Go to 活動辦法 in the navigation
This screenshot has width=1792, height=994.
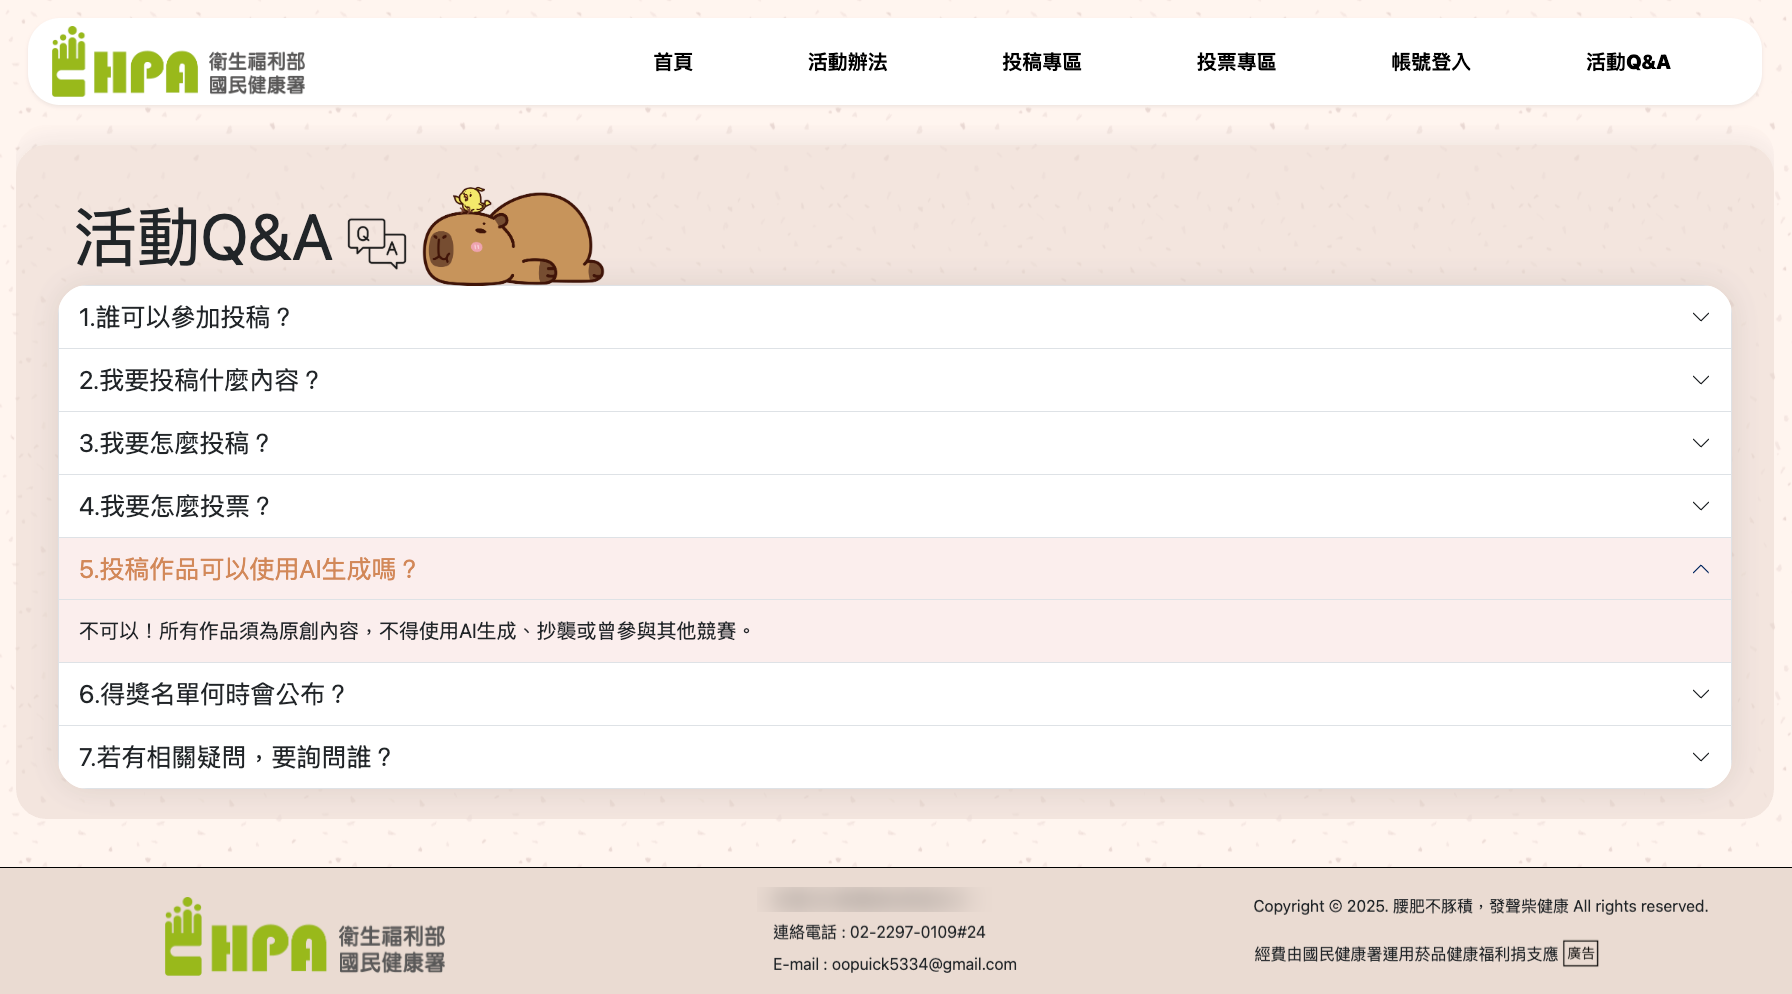coord(847,62)
